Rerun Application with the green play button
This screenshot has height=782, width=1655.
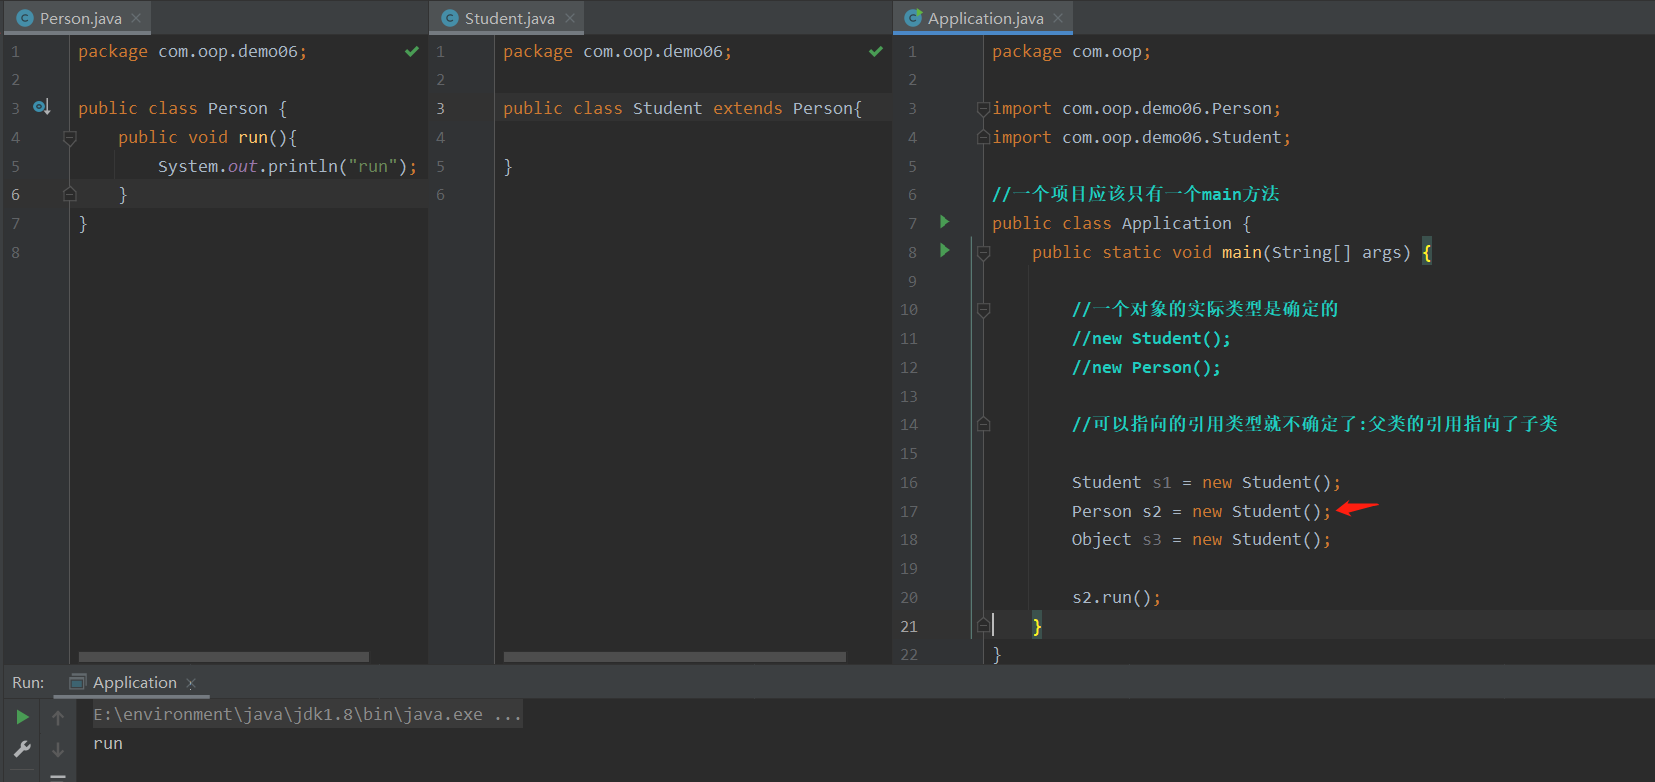click(22, 717)
